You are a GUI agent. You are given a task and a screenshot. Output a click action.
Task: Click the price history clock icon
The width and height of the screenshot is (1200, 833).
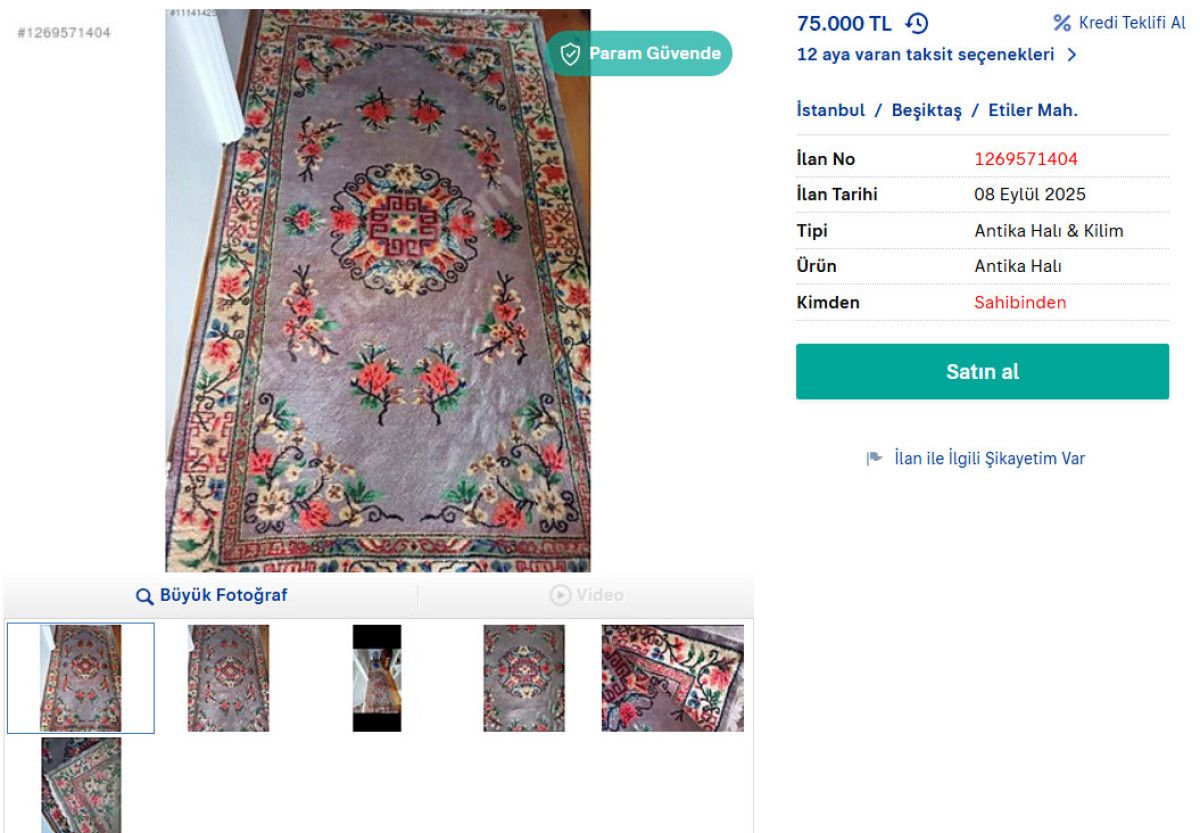click(916, 23)
